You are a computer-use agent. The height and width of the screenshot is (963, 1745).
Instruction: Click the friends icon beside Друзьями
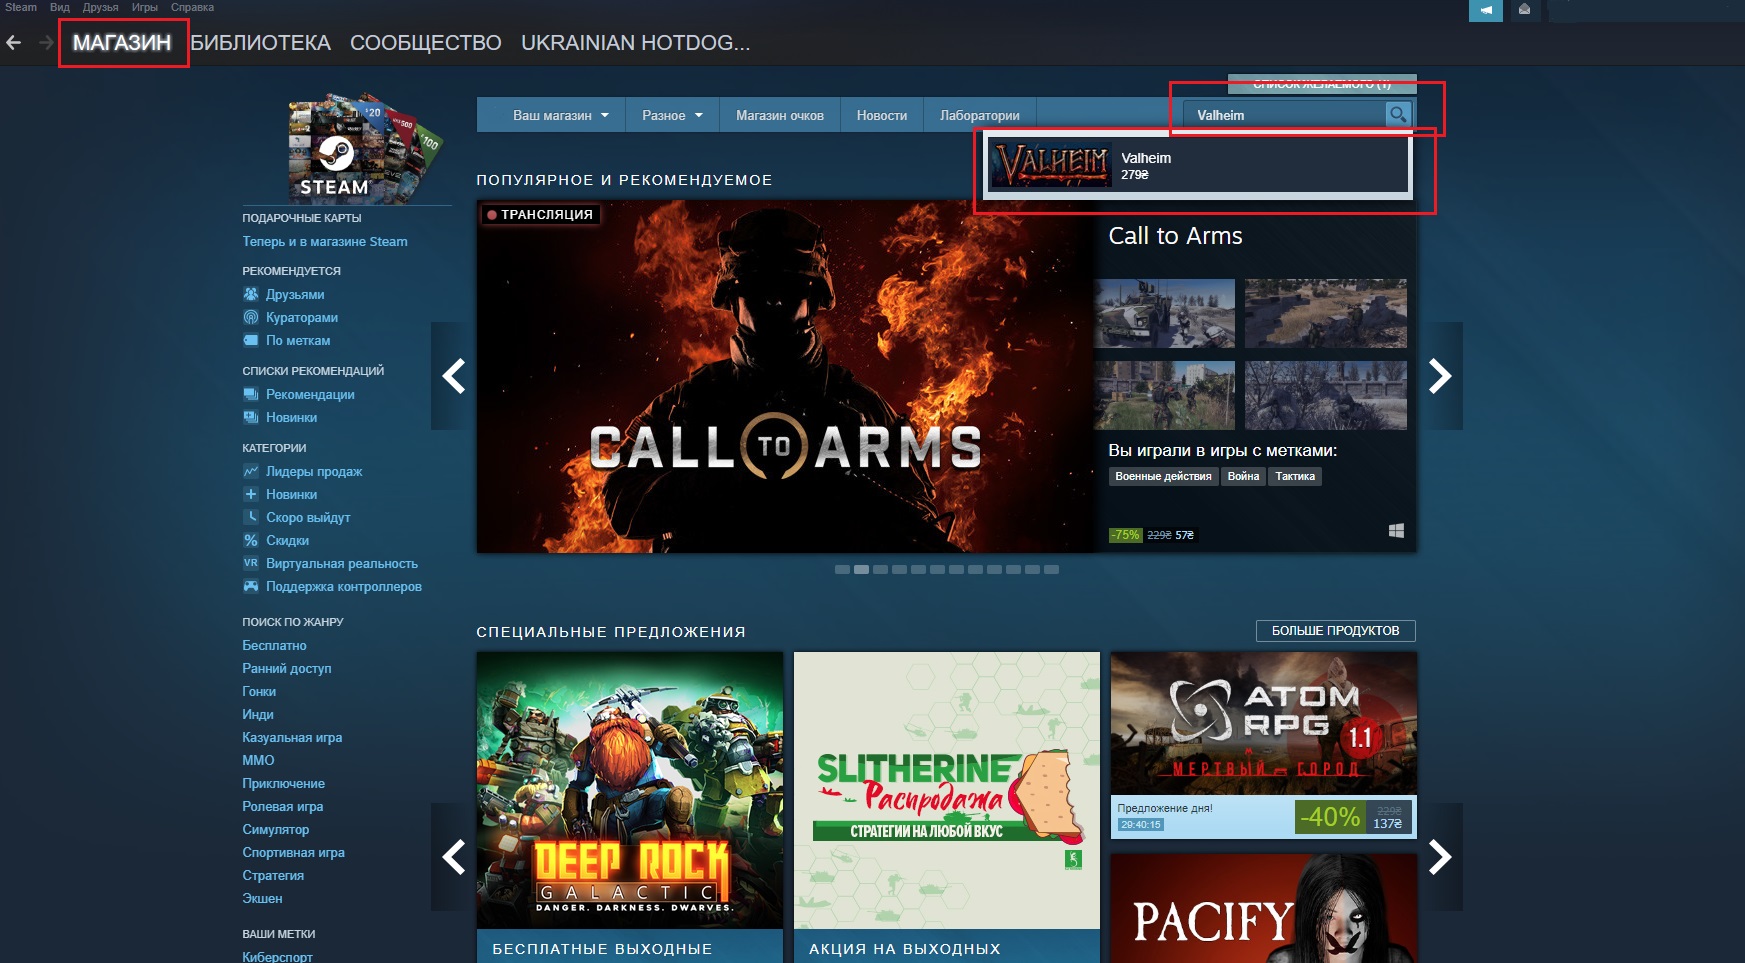251,294
